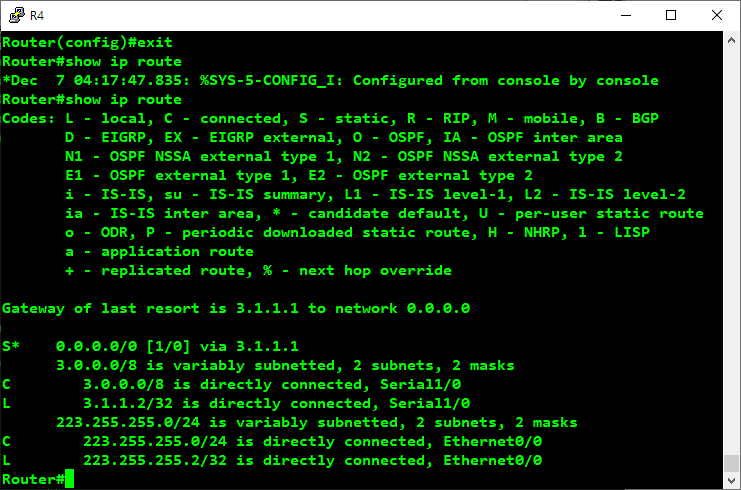This screenshot has width=741, height=490.
Task: Click '223.255.255.0/24 is variably subnetted' line
Action: pos(317,422)
